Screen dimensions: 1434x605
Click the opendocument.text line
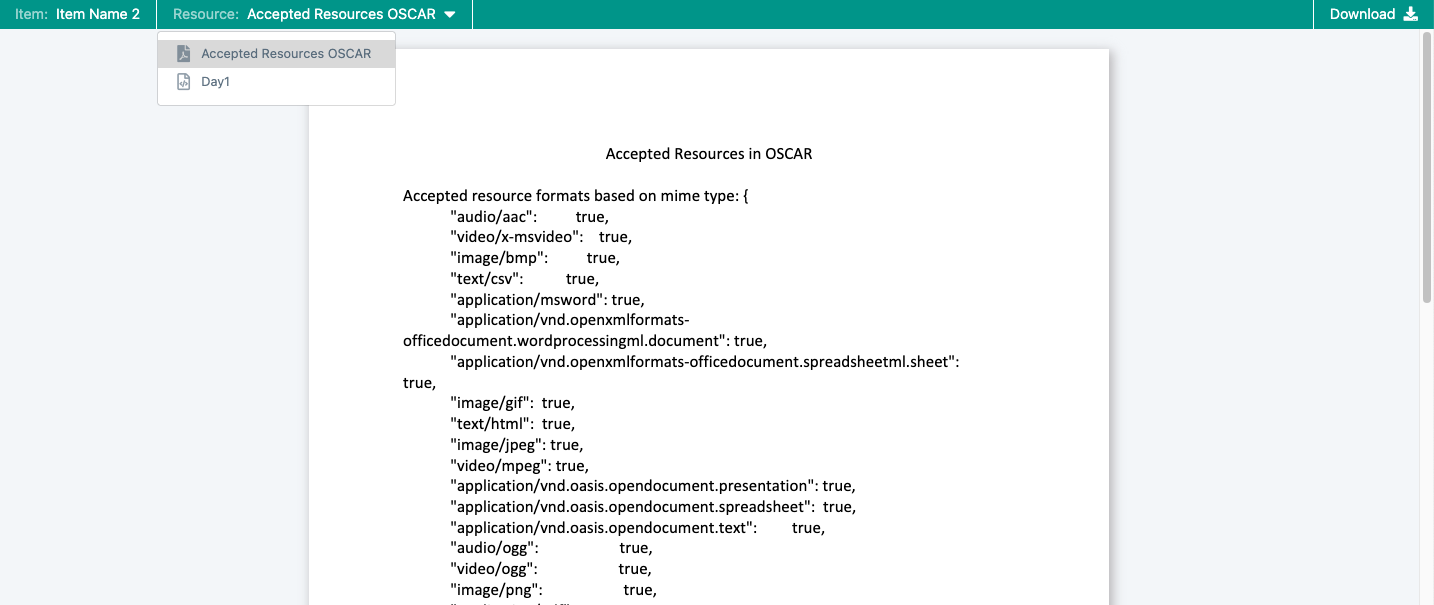click(638, 527)
